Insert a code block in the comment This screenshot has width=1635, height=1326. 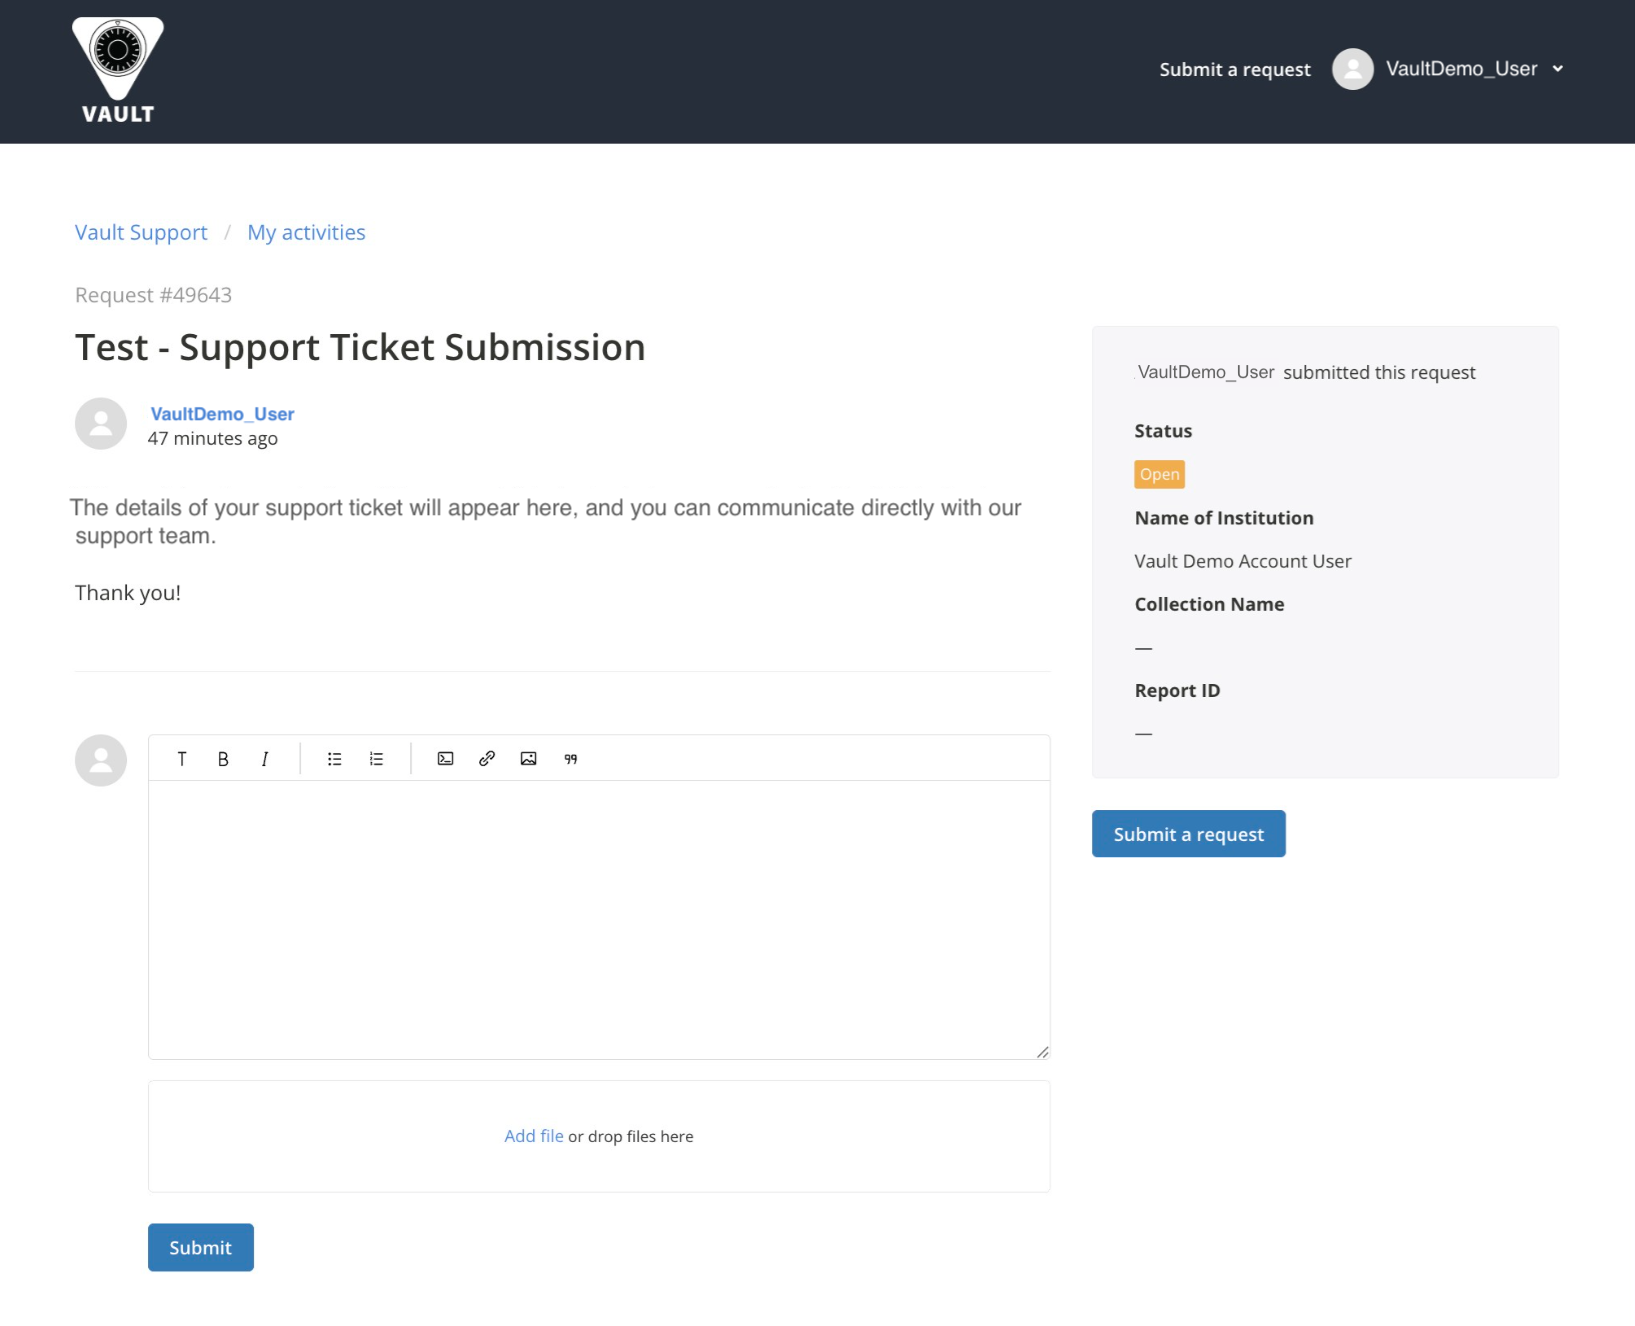(x=446, y=759)
